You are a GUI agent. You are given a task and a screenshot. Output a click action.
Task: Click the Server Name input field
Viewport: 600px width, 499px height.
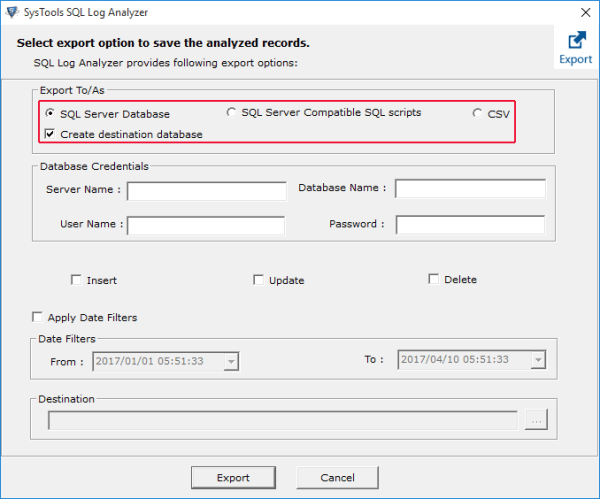coord(206,191)
